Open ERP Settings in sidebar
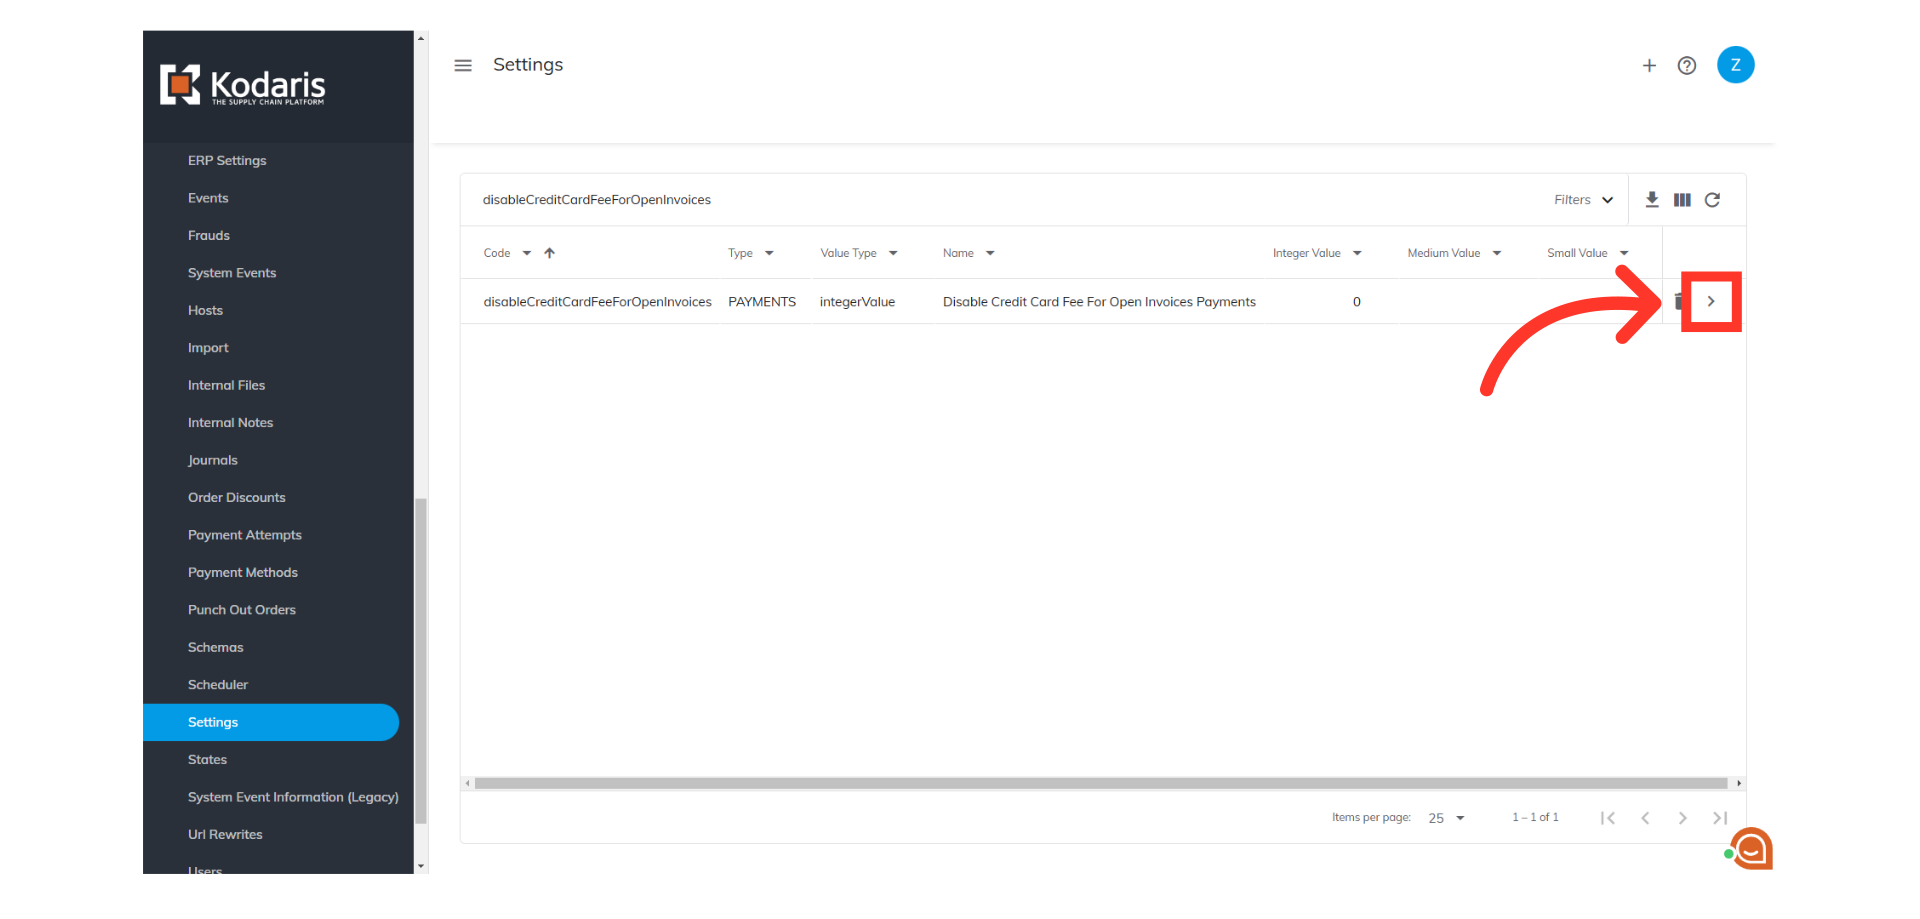This screenshot has width=1920, height=919. (x=227, y=160)
